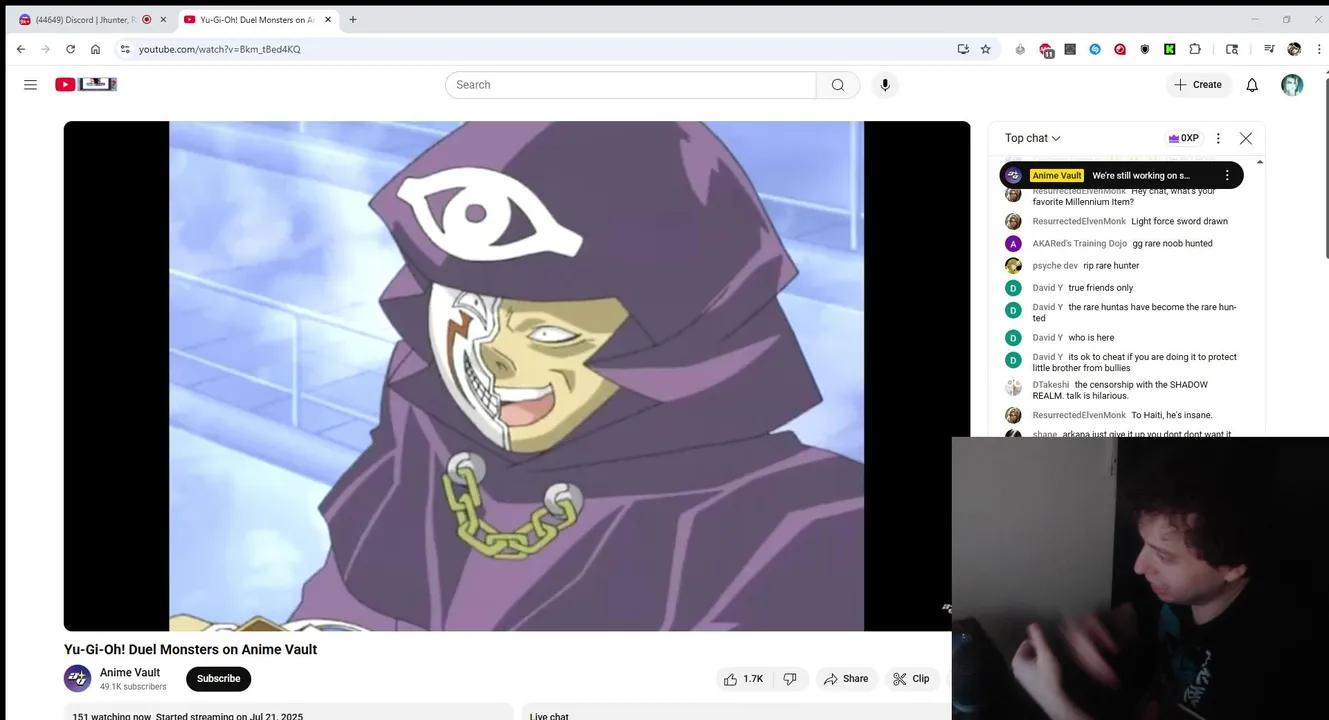Open the media controls music-note icon
This screenshot has width=1329, height=720.
point(1269,49)
